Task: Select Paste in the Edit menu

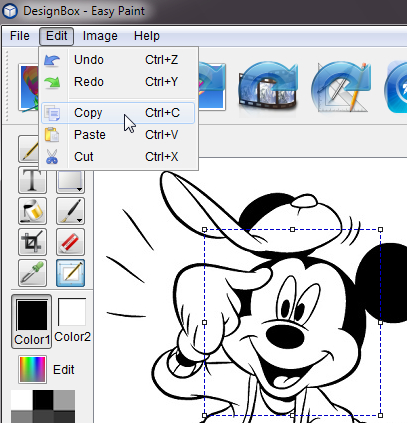Action: 118,135
